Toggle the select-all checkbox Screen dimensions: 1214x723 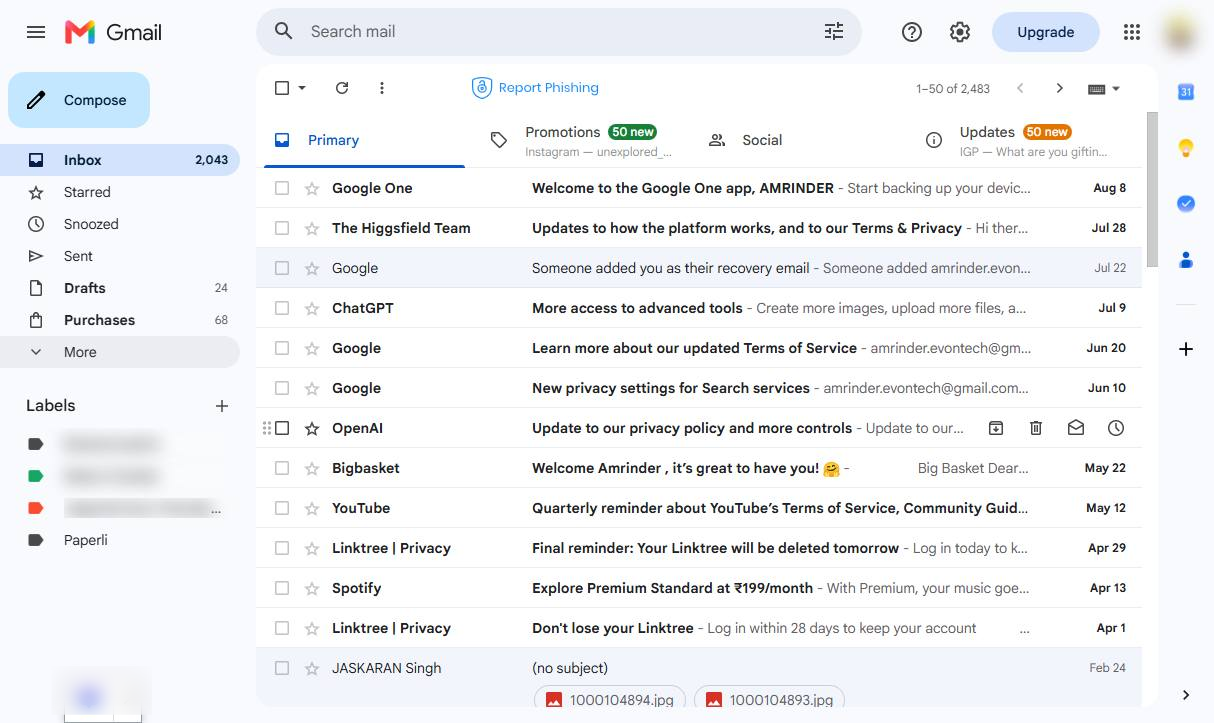(282, 88)
